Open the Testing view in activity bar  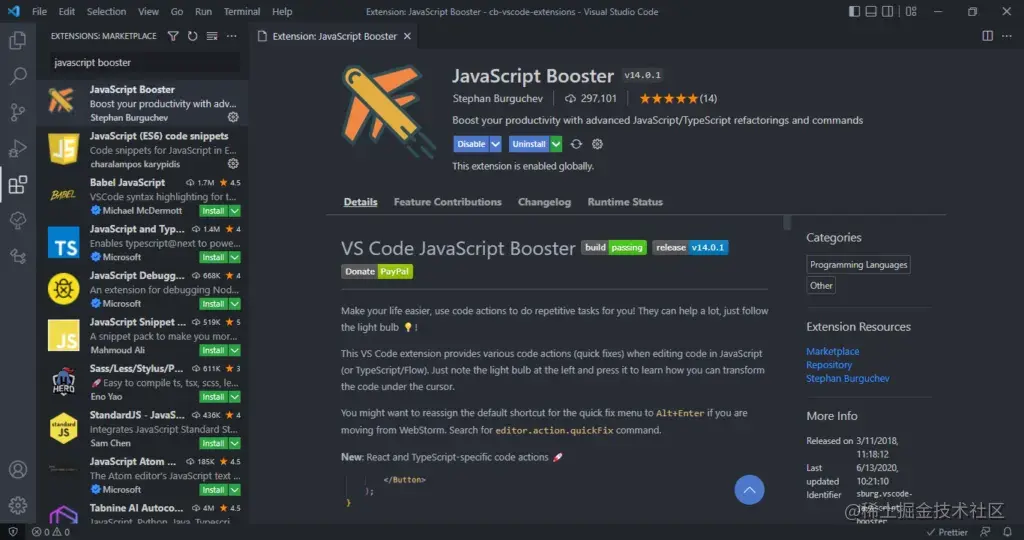point(18,220)
